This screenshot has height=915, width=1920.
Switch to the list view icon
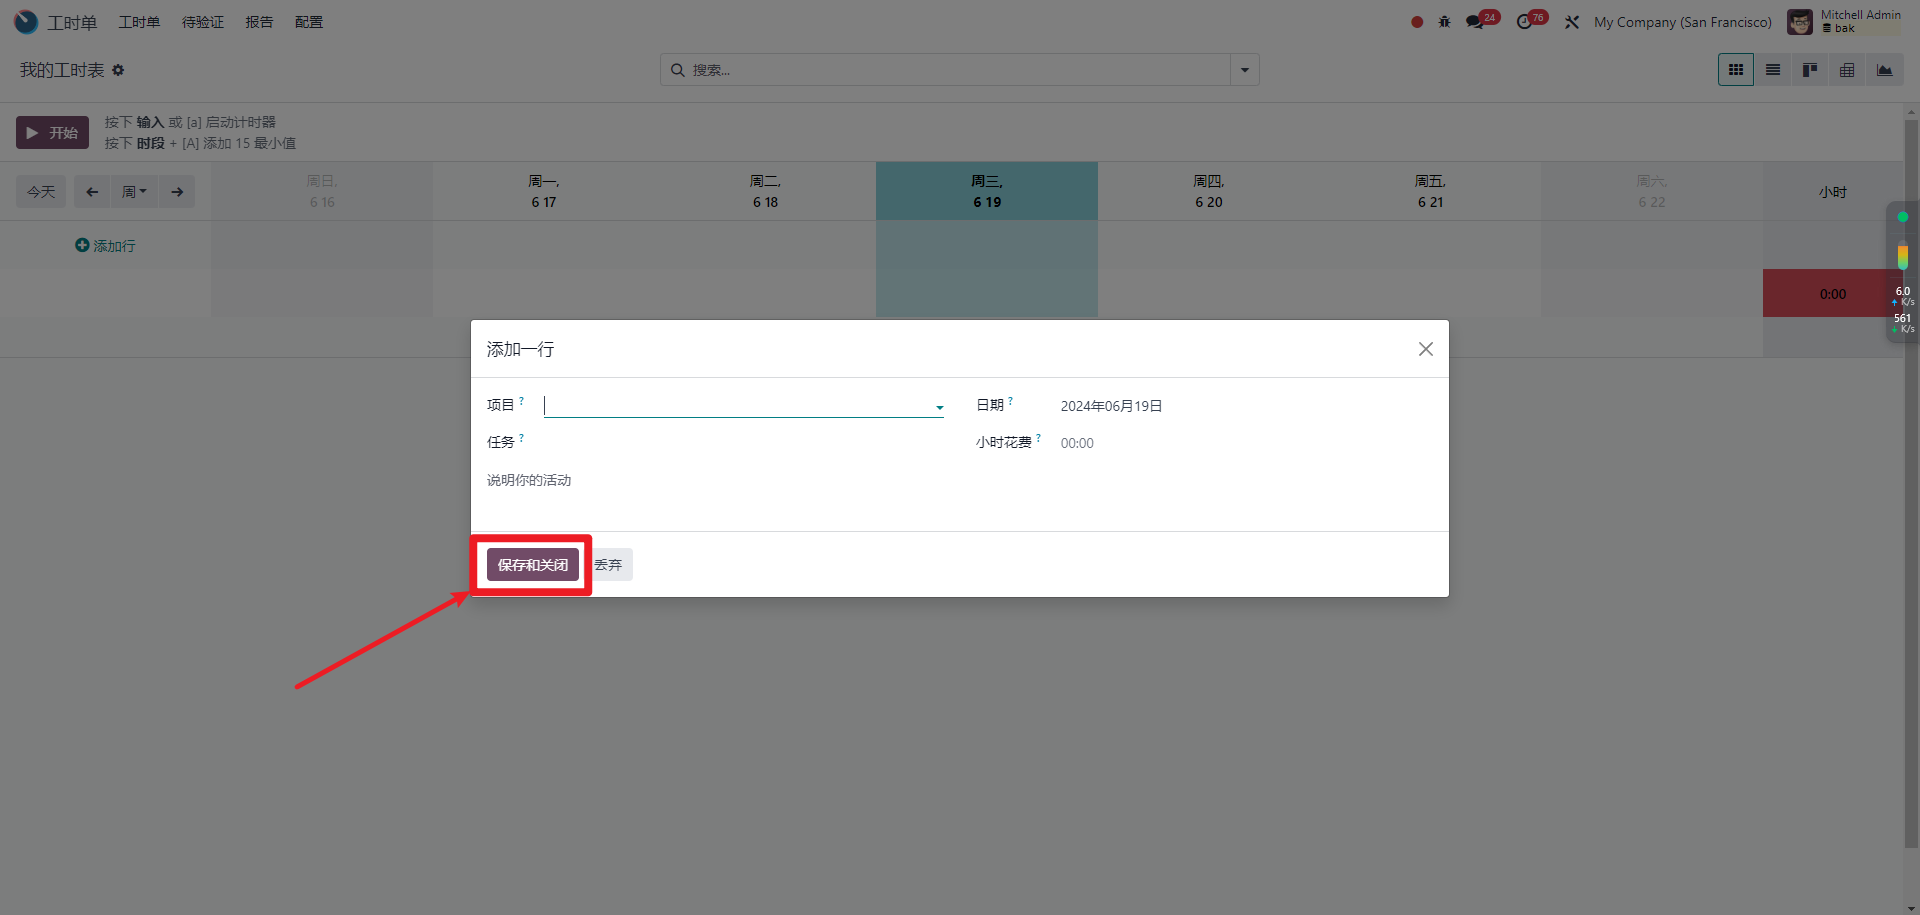point(1773,70)
